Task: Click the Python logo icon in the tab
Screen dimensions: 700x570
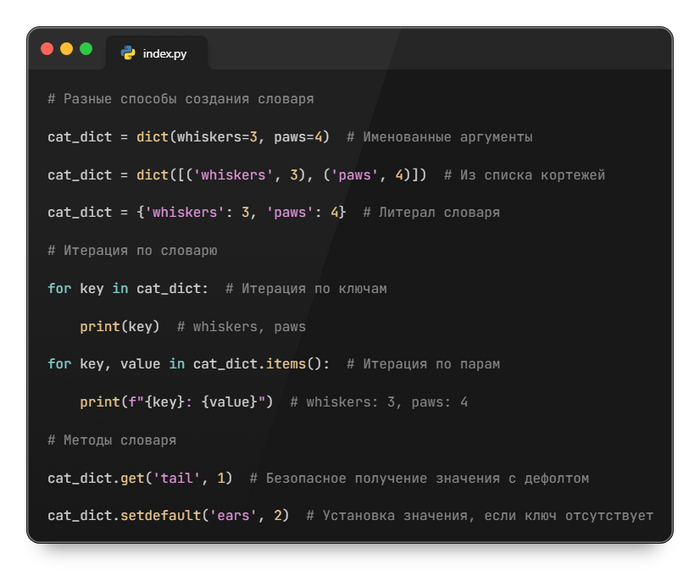Action: (x=128, y=53)
